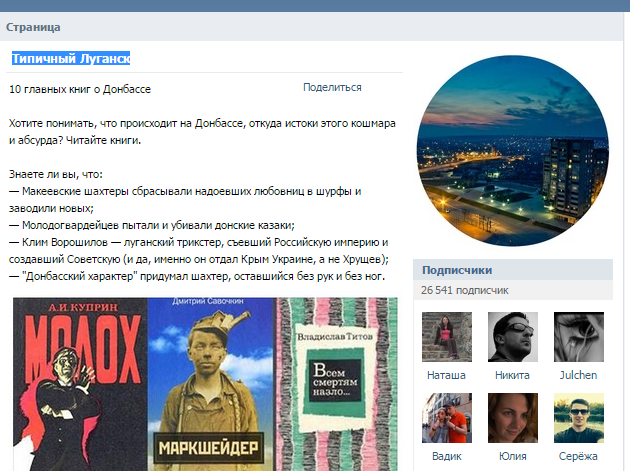The width and height of the screenshot is (630, 471).
Task: Click the 26 541 подписчик count
Action: [464, 290]
